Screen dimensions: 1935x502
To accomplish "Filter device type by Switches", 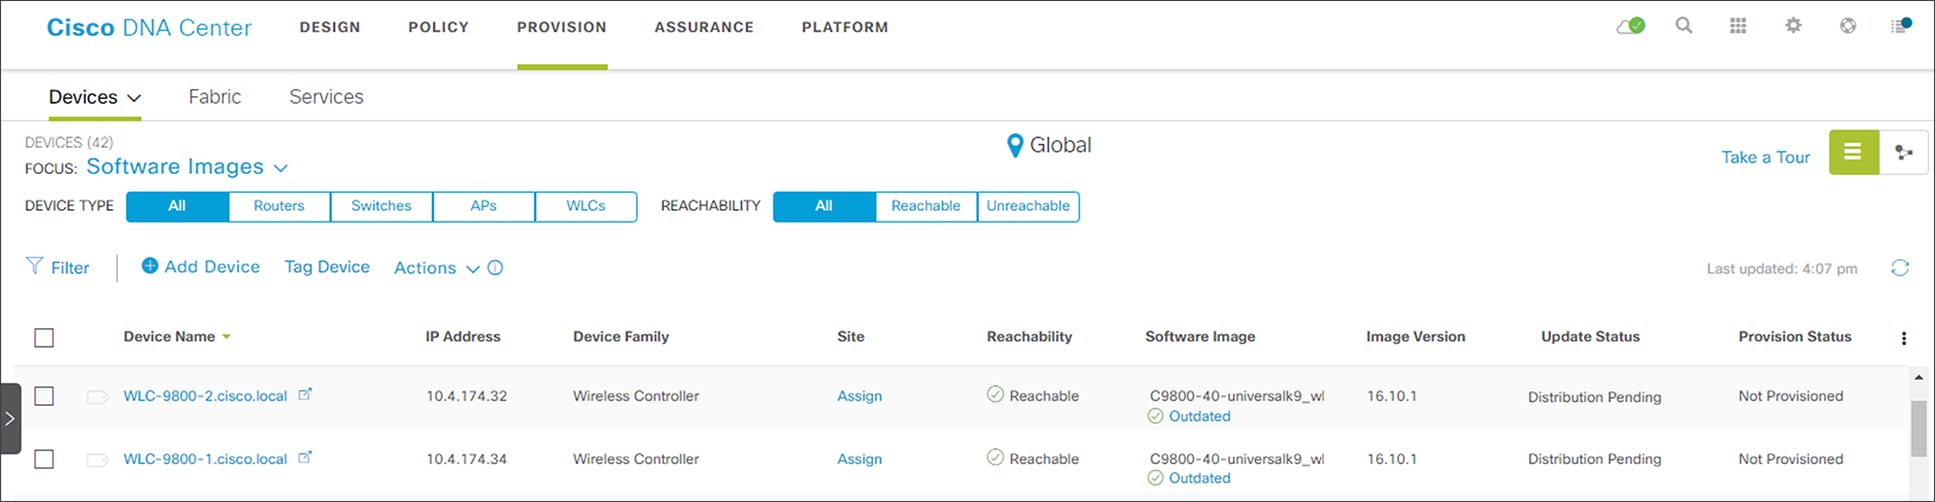I will point(381,206).
